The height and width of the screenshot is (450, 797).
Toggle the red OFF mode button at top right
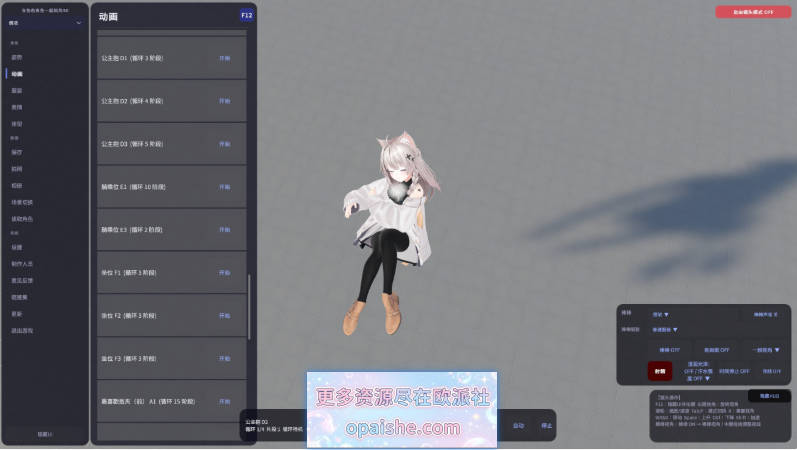point(753,12)
